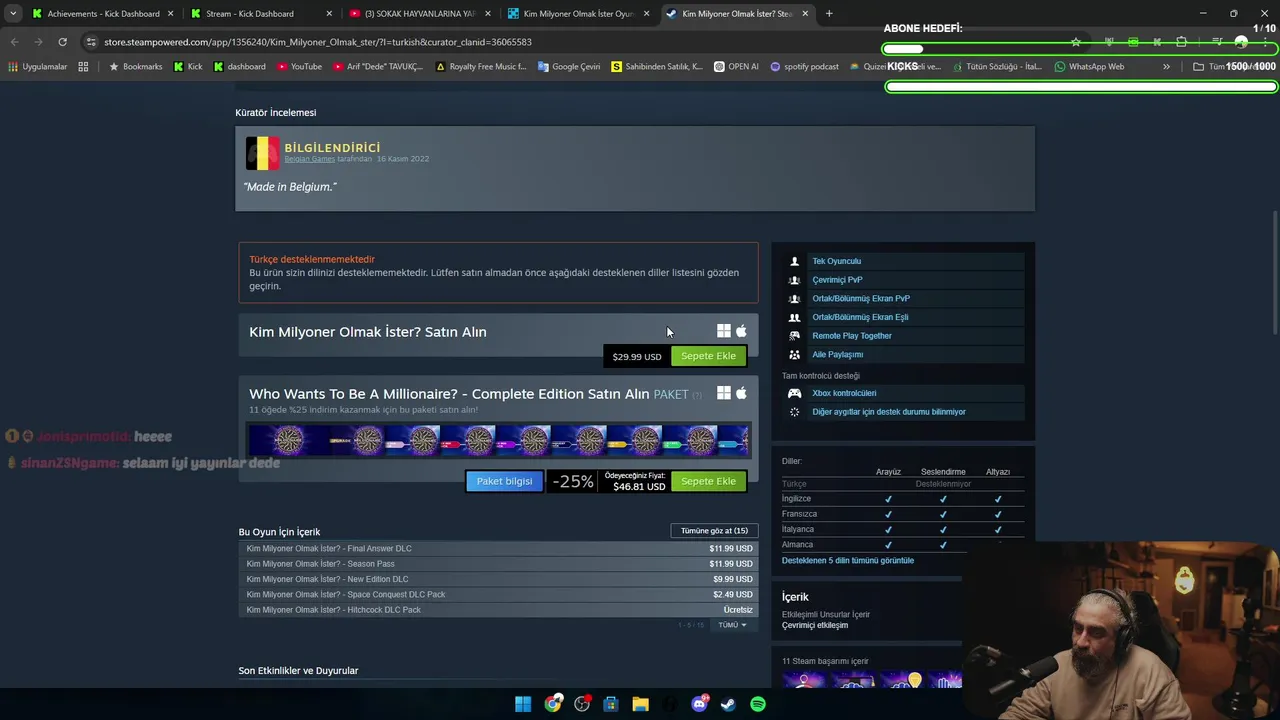Click the icon beside Ortak/Bölünmüş Ekran PvP
Image resolution: width=1280 pixels, height=720 pixels.
tap(795, 298)
